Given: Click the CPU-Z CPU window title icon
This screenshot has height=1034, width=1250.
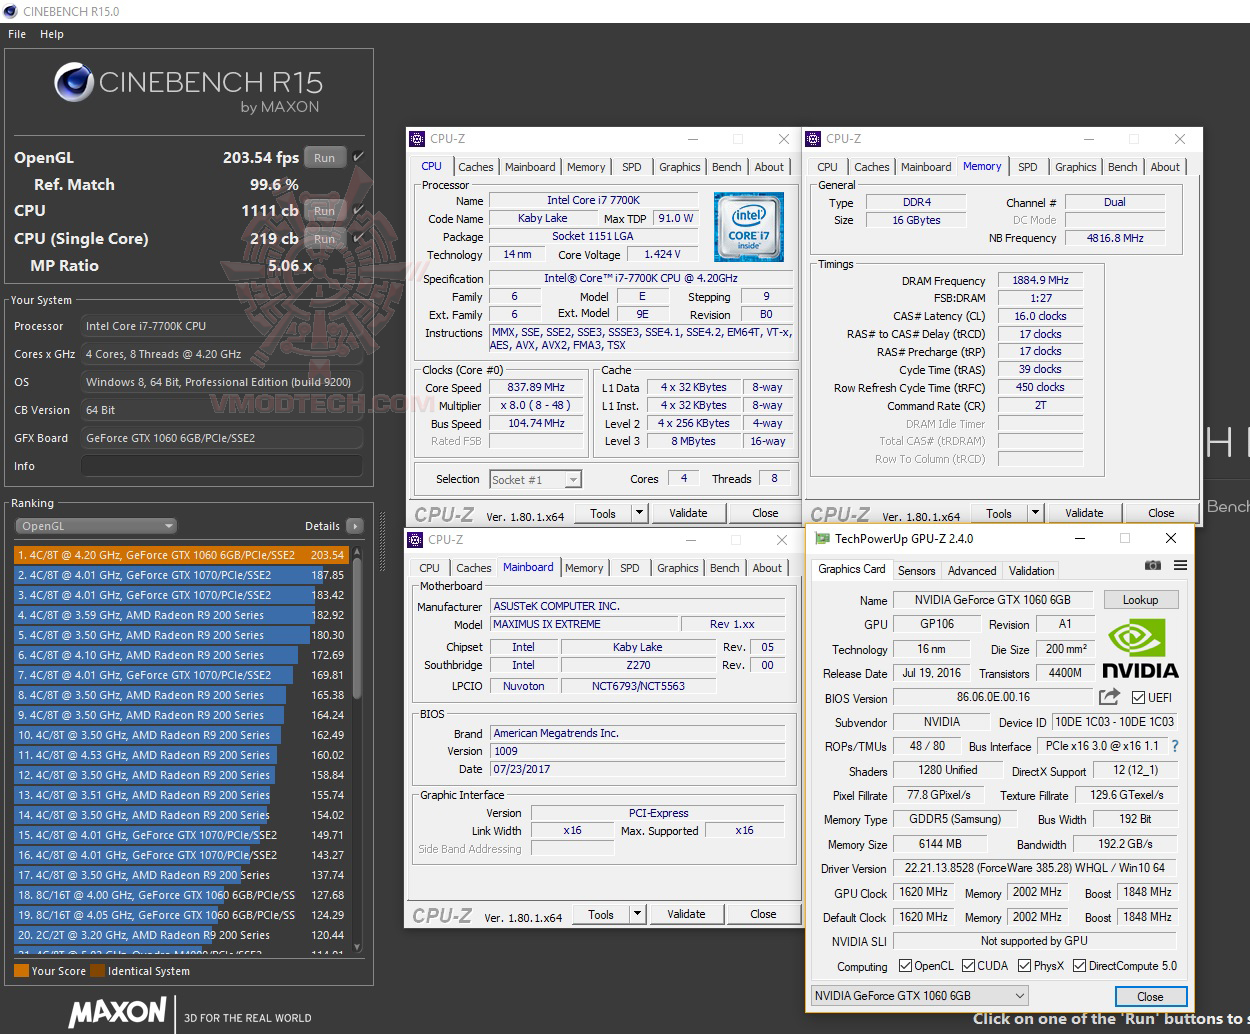Looking at the screenshot, I should coord(417,139).
